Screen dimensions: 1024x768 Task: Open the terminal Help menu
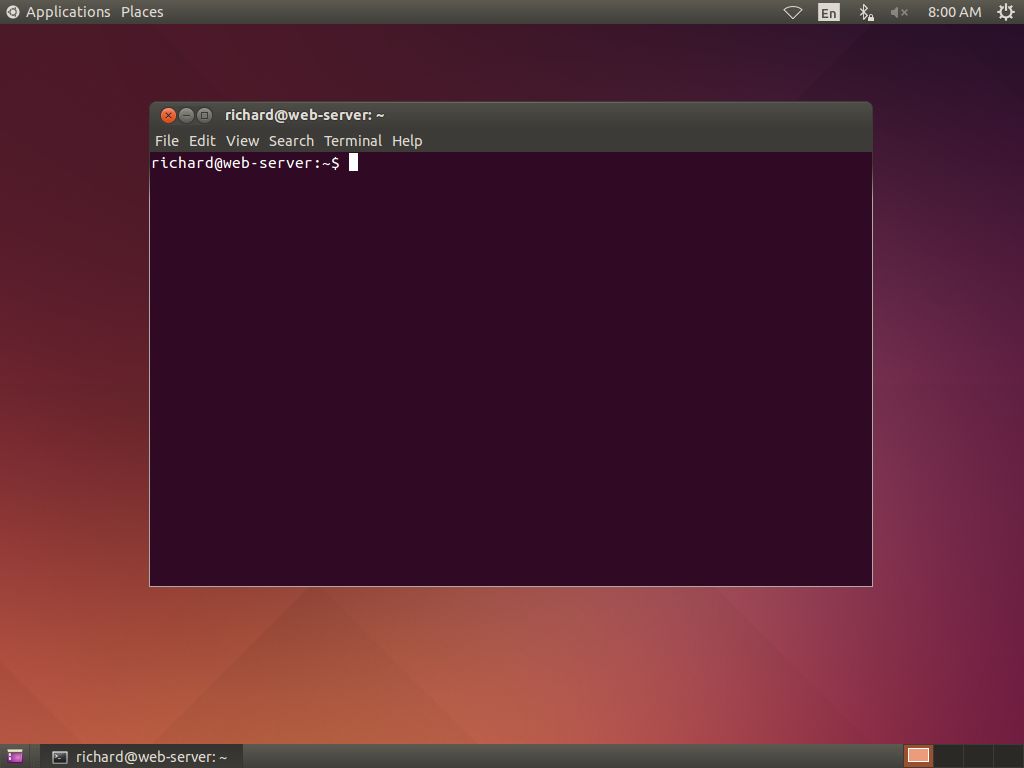tap(407, 140)
